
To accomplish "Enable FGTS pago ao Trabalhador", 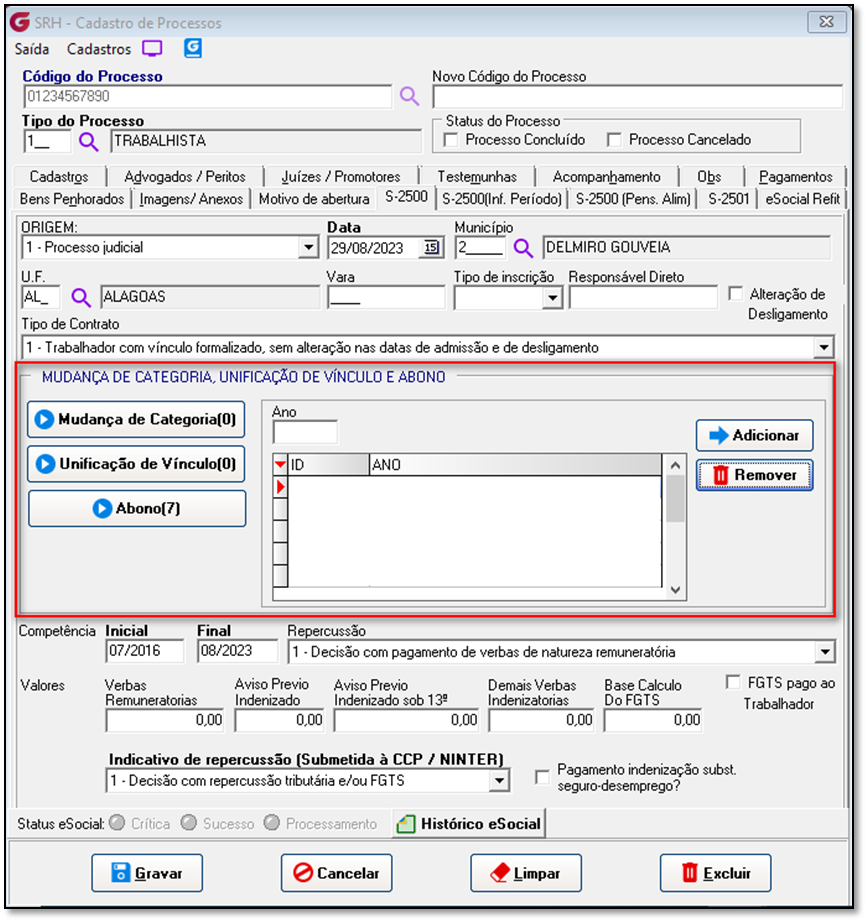I will click(x=733, y=682).
